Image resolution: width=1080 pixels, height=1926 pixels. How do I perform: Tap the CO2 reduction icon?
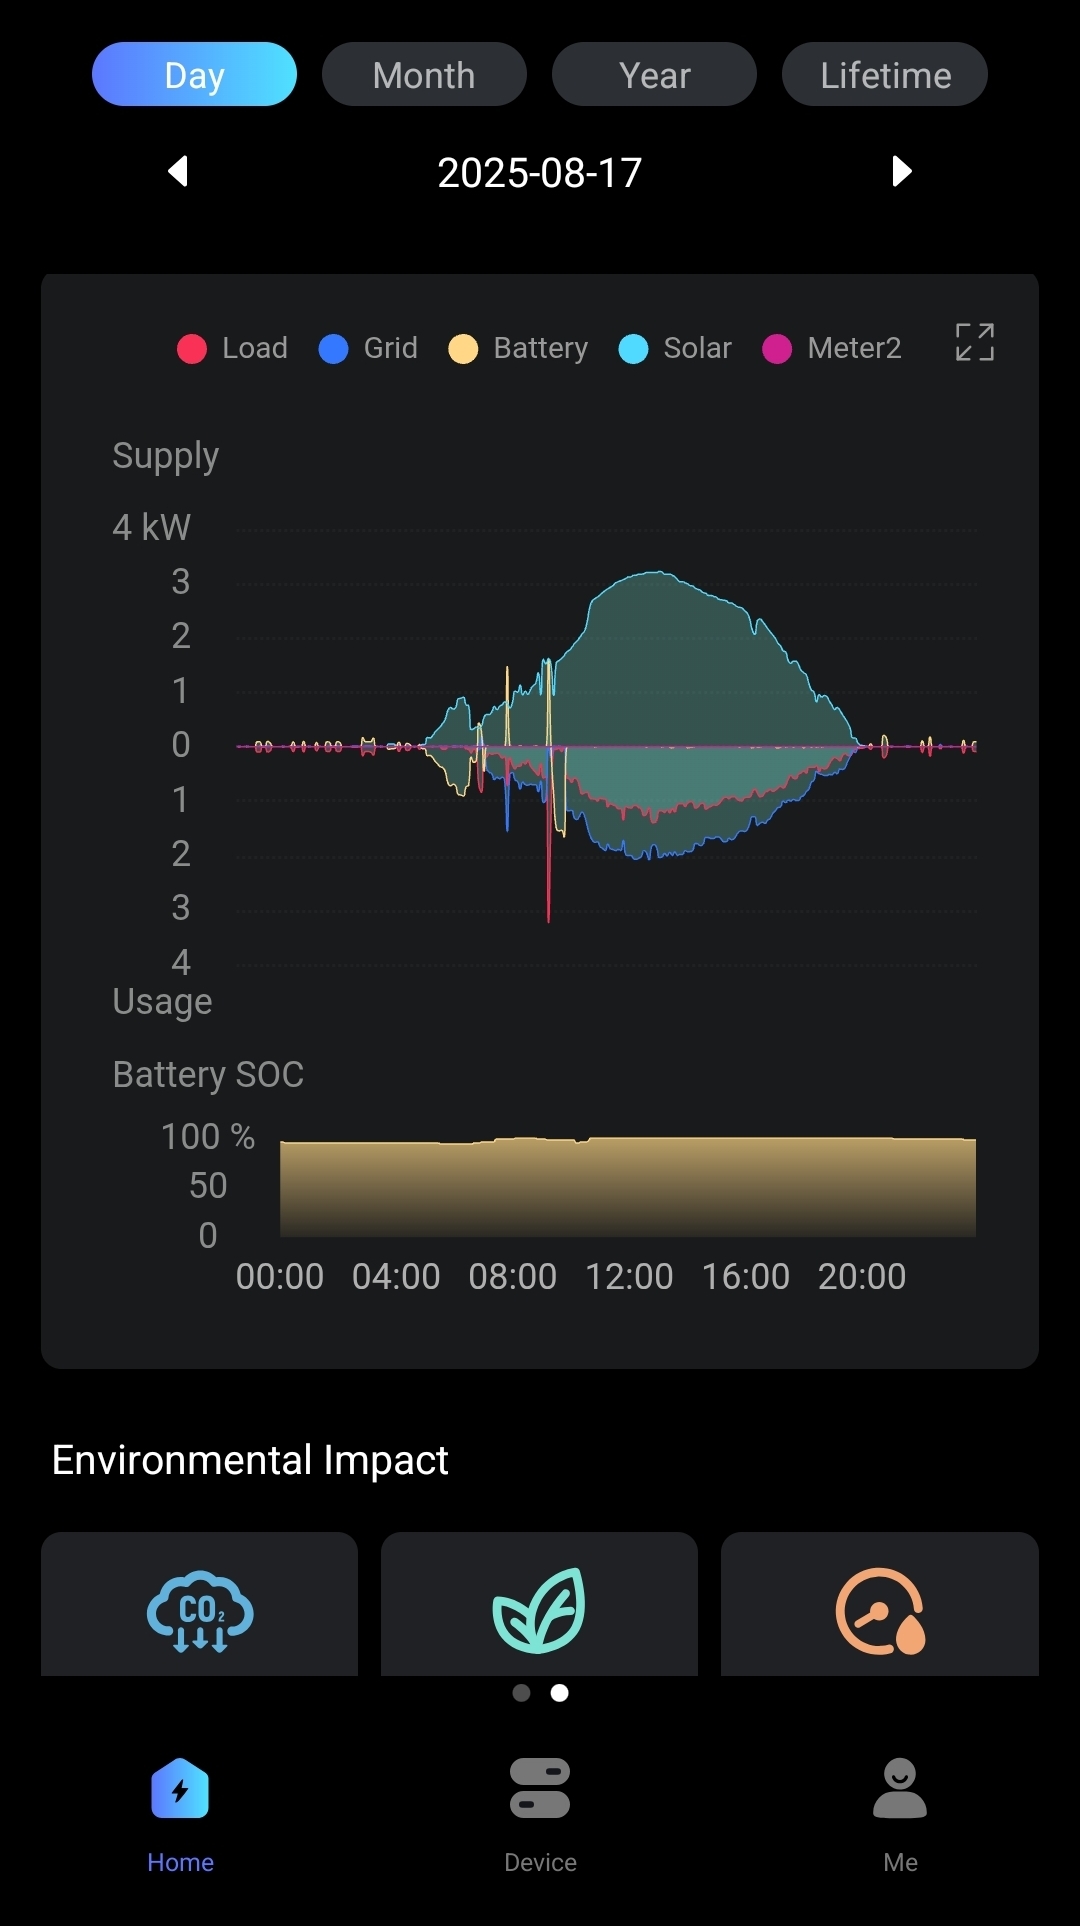200,1610
